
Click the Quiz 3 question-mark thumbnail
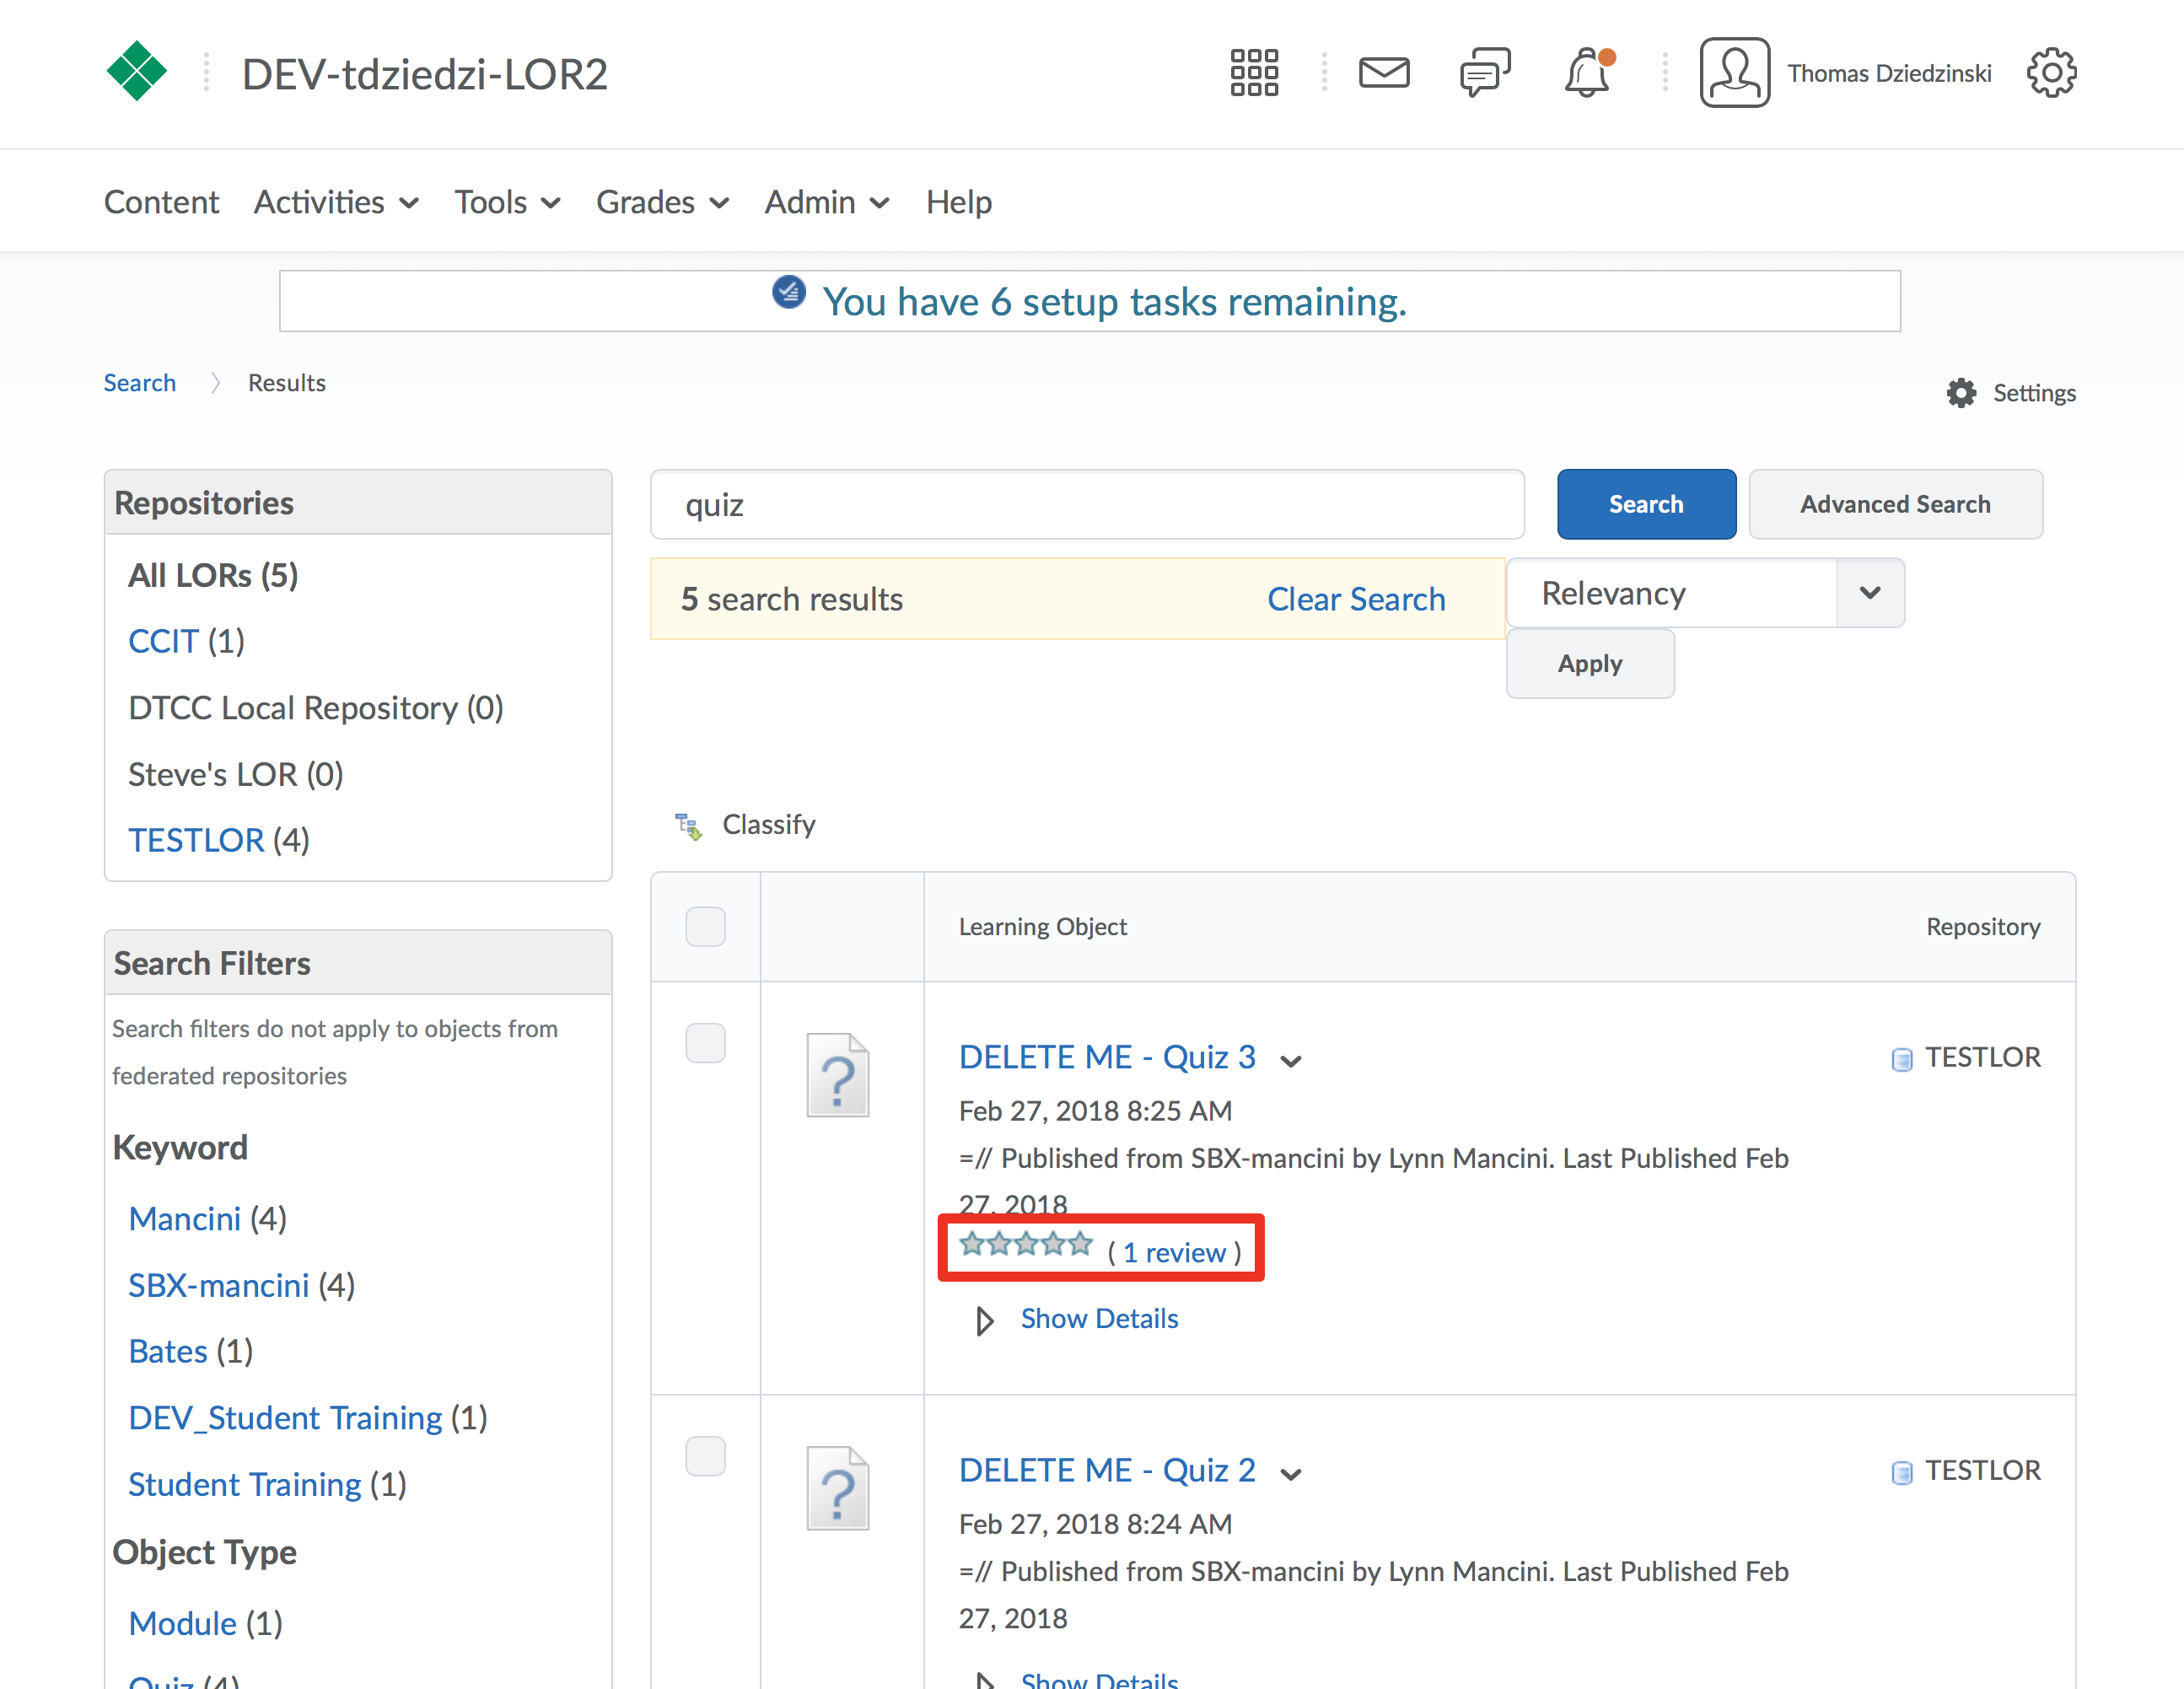click(x=838, y=1075)
